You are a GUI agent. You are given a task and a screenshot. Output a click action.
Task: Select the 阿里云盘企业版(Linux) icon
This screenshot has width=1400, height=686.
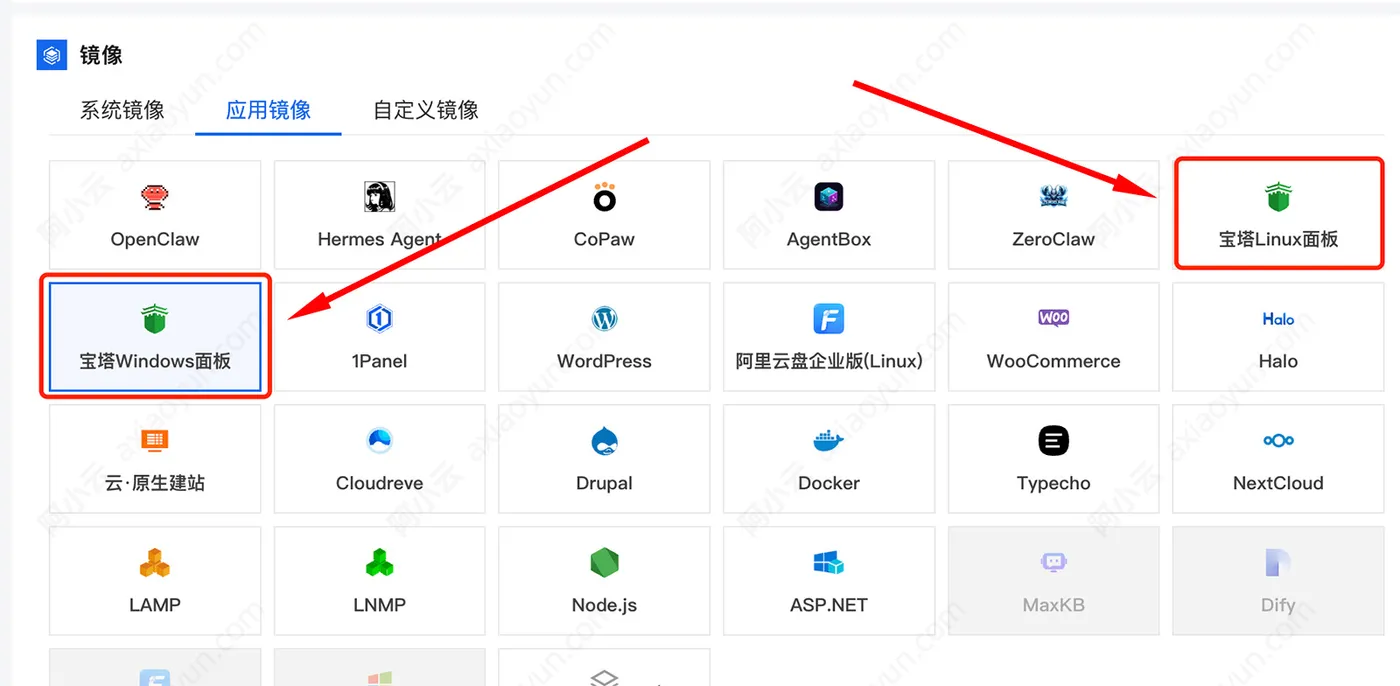pyautogui.click(x=829, y=319)
